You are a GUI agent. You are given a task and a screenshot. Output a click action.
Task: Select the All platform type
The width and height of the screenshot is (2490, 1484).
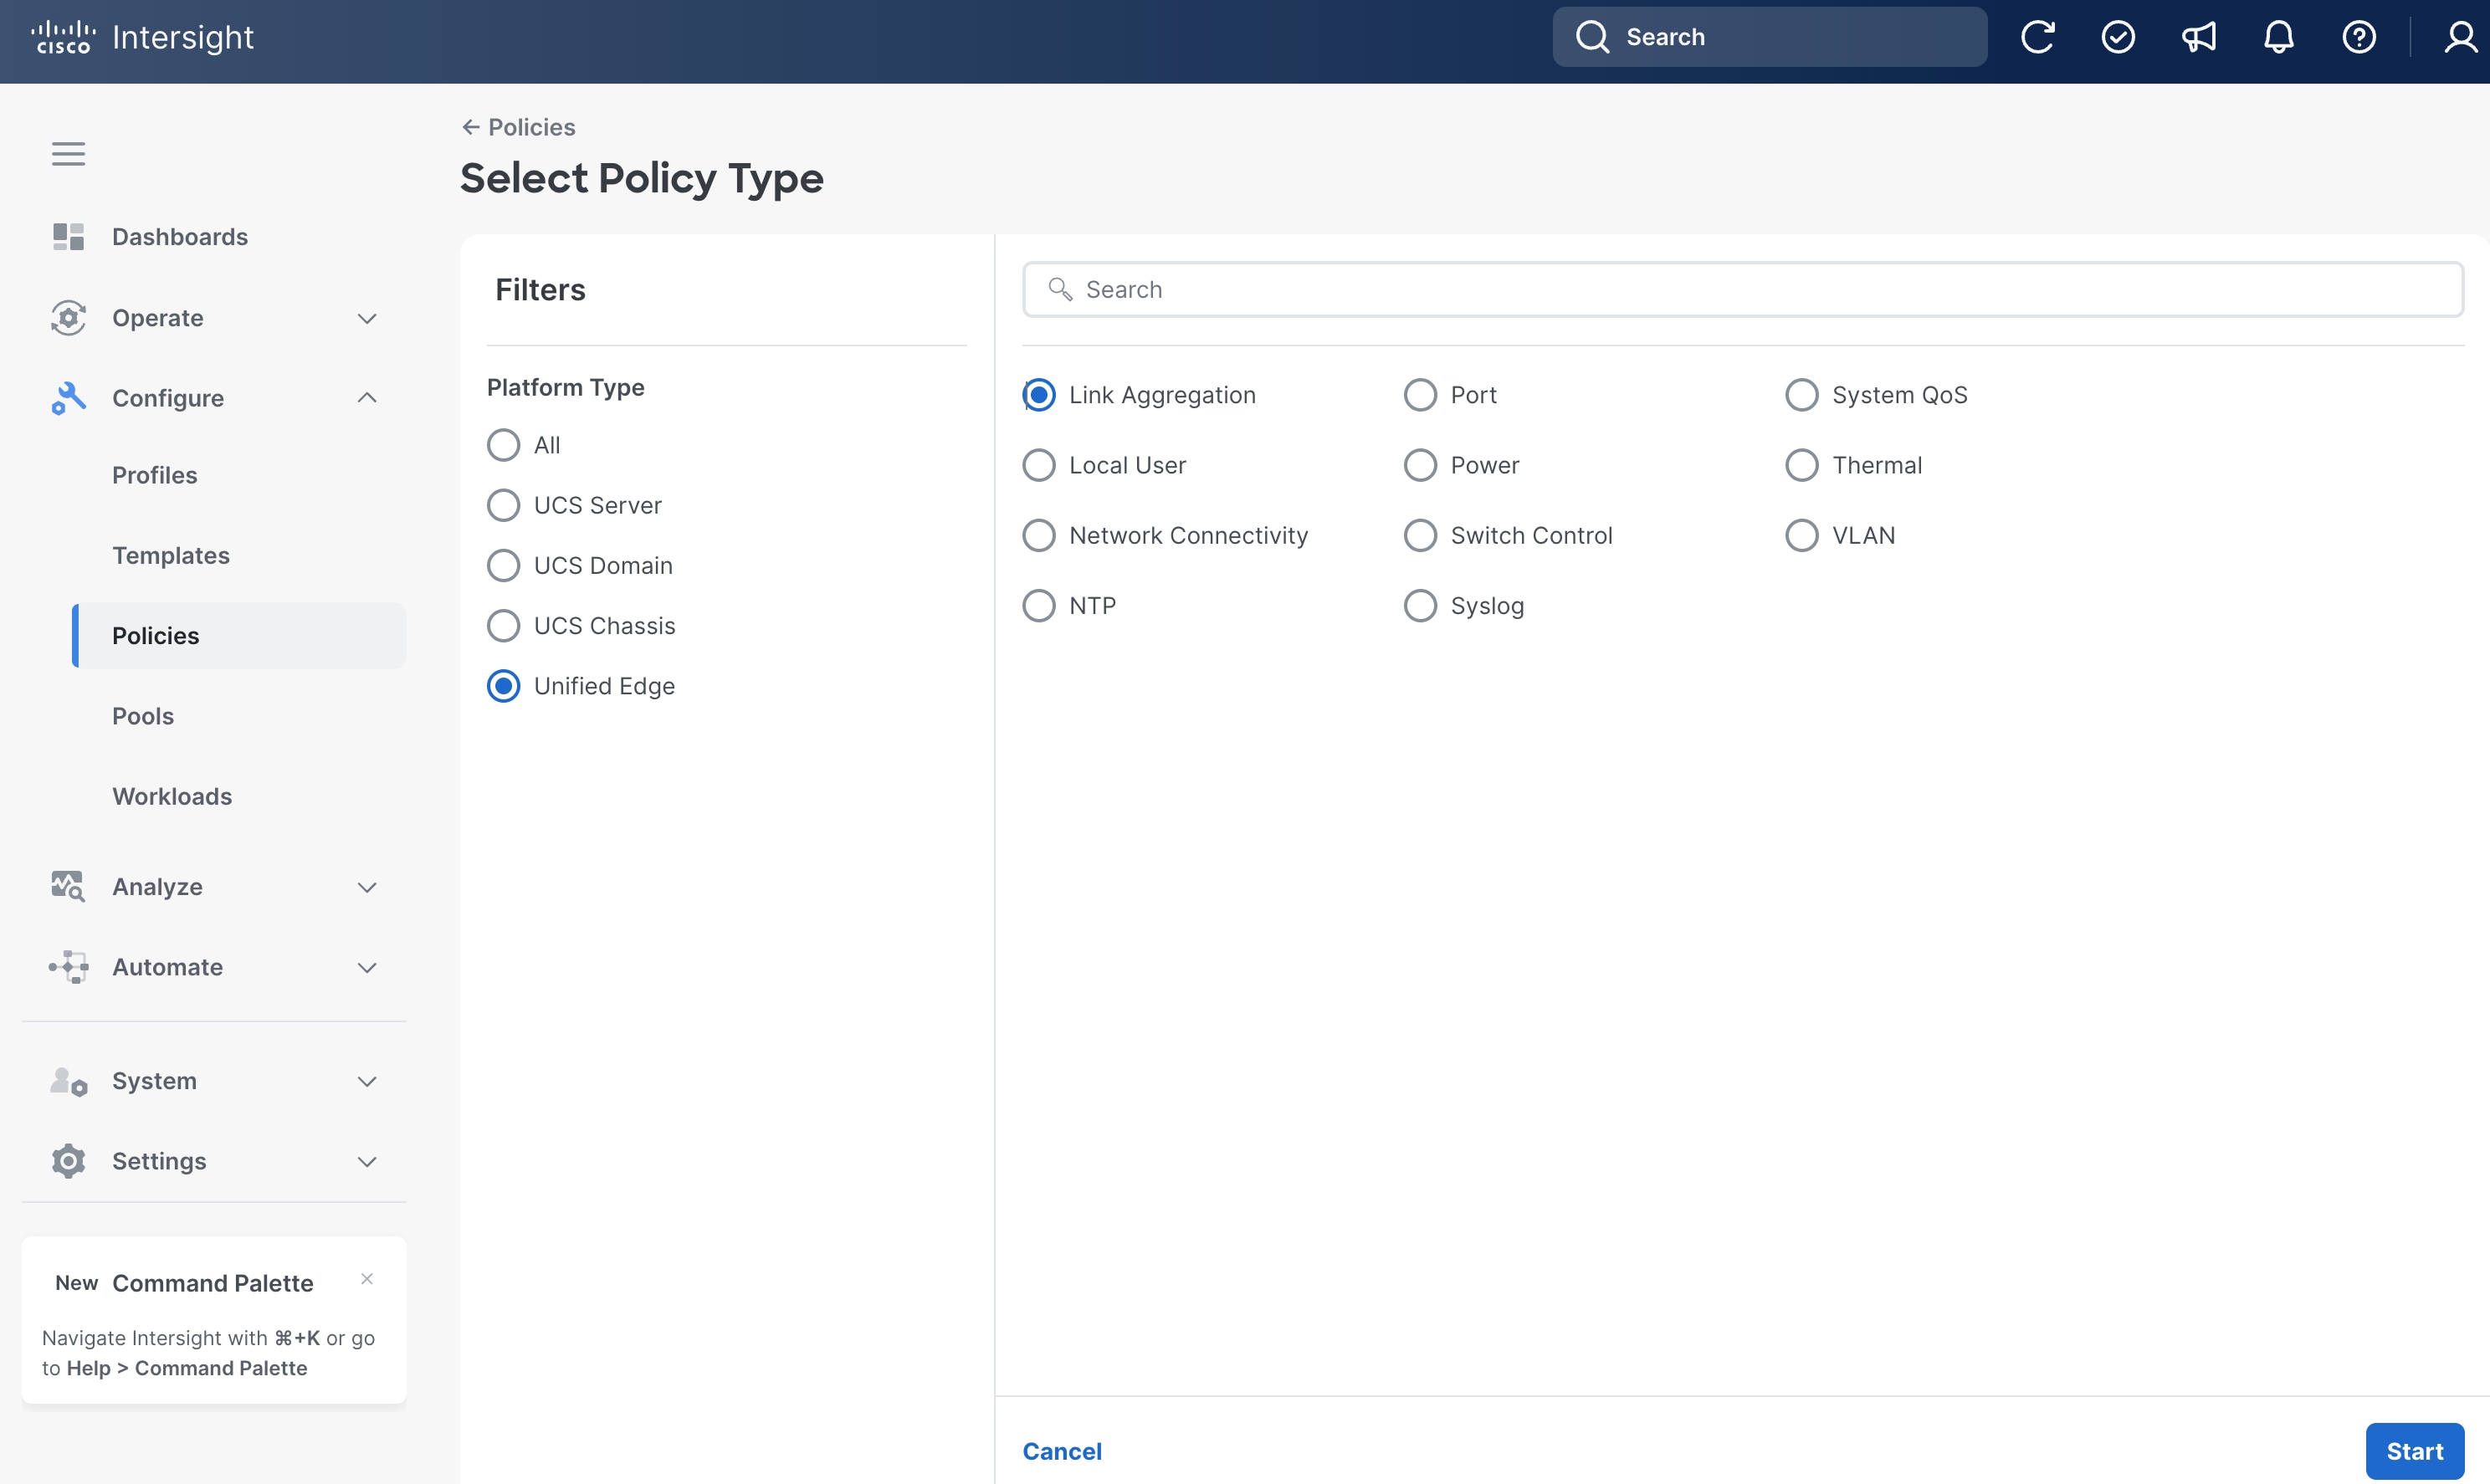(x=503, y=445)
